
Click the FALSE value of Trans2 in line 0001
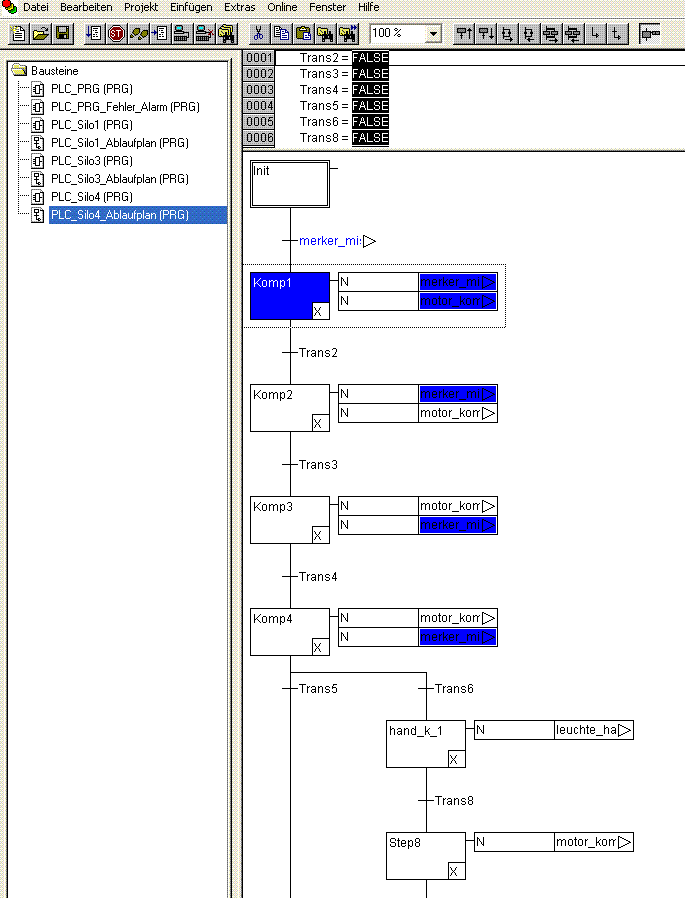click(370, 58)
